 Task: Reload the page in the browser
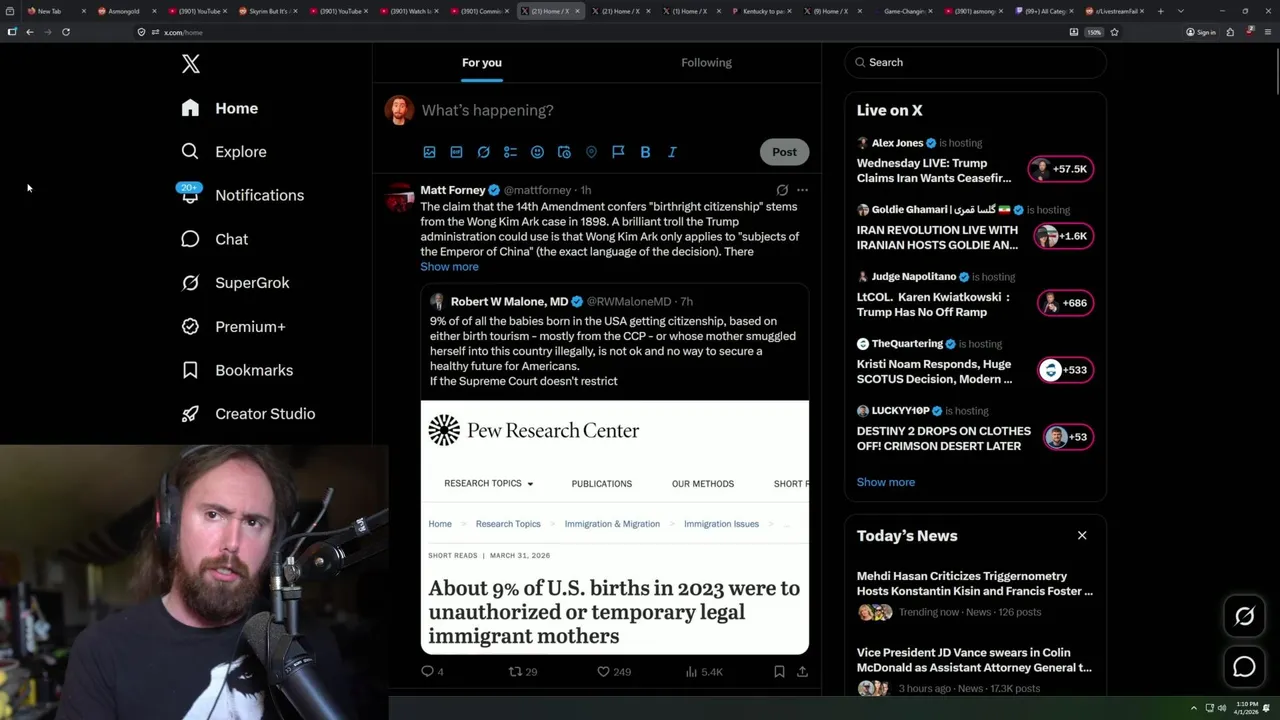click(x=66, y=32)
